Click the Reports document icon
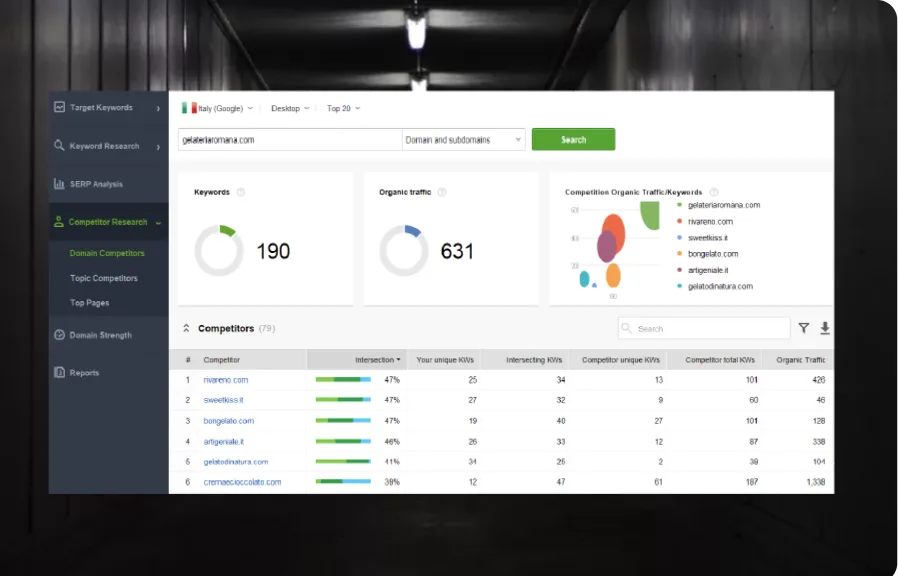This screenshot has height=576, width=898. pos(60,373)
